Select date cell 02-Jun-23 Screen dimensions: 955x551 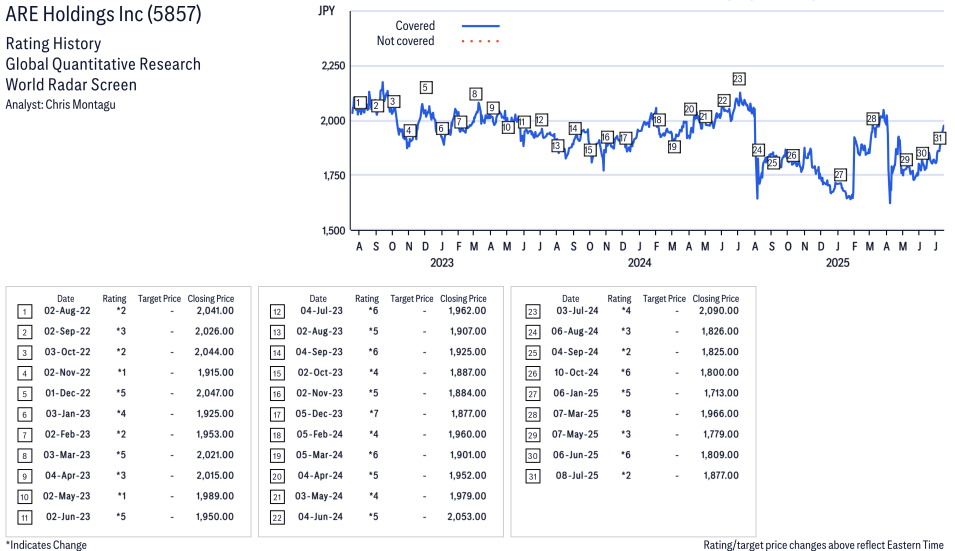tap(68, 516)
